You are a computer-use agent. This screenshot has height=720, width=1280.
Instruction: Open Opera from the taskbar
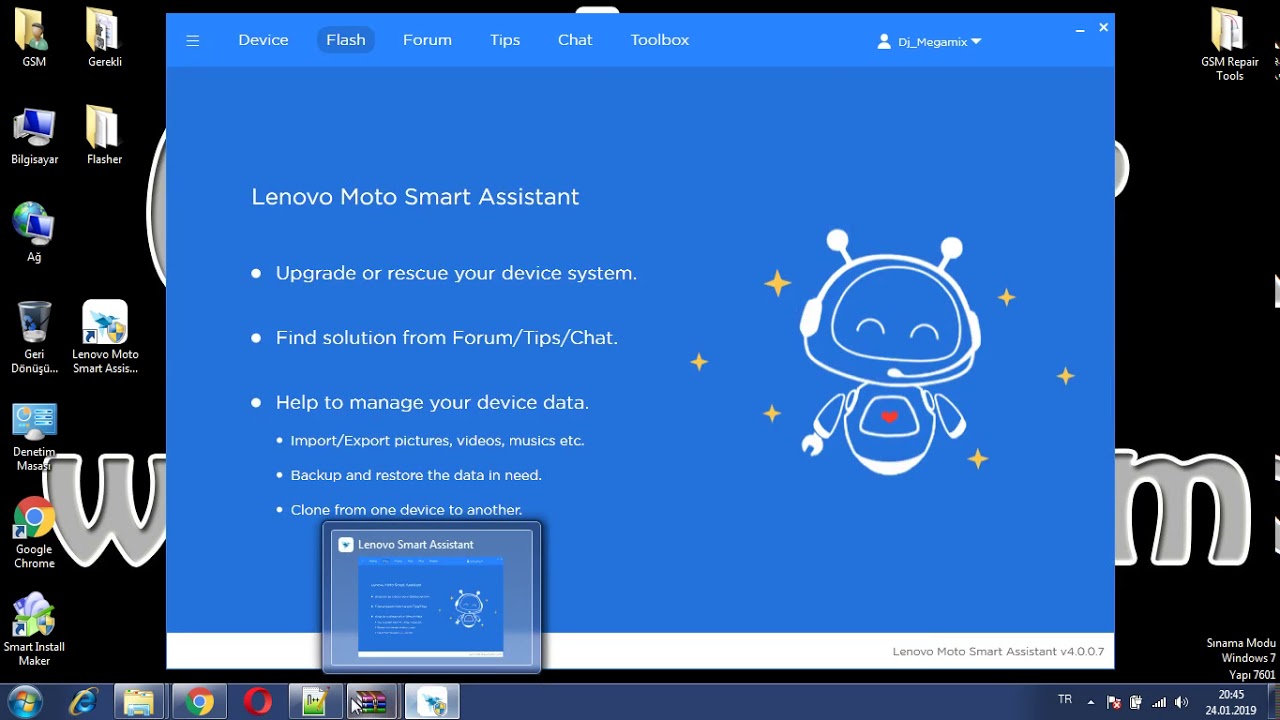(257, 702)
